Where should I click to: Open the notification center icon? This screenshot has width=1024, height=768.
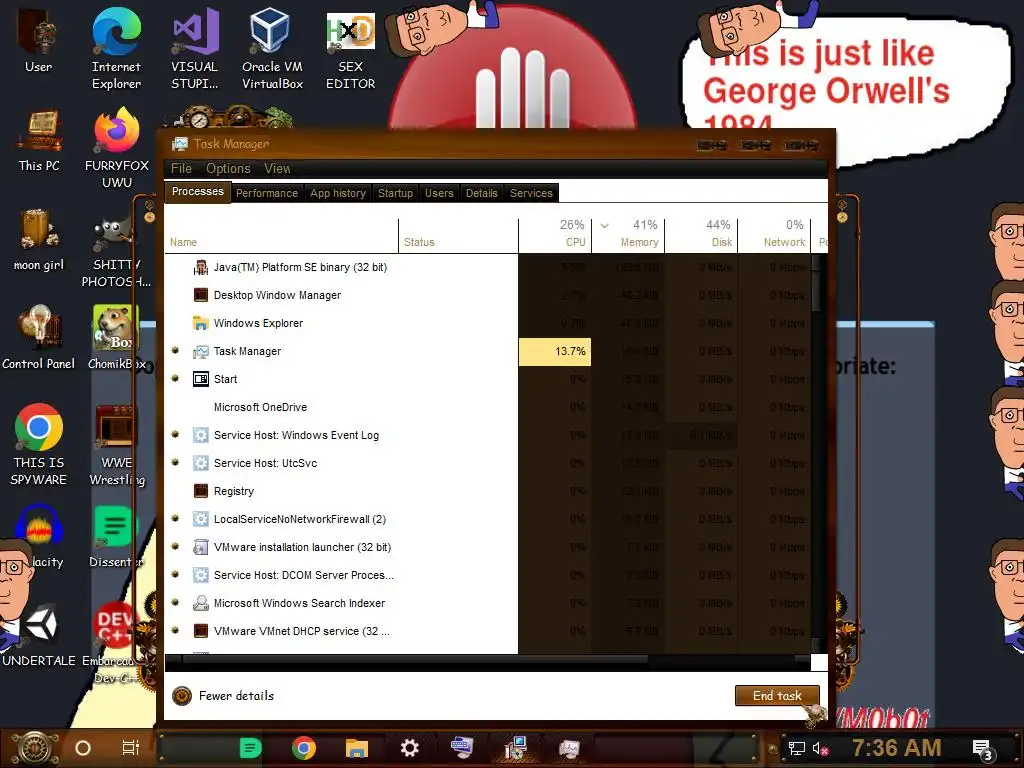983,750
